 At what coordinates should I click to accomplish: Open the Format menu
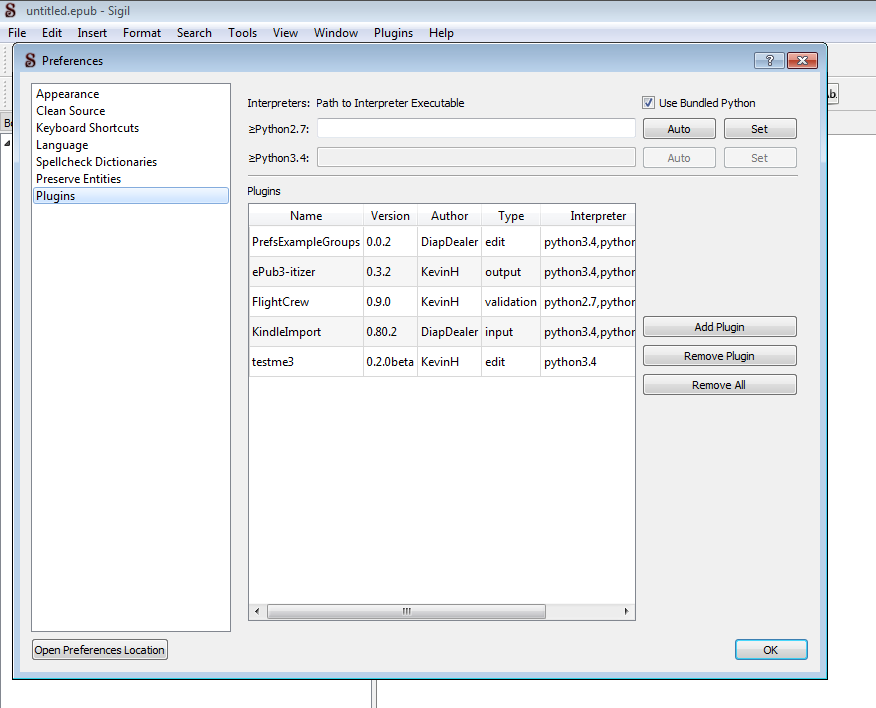[142, 33]
